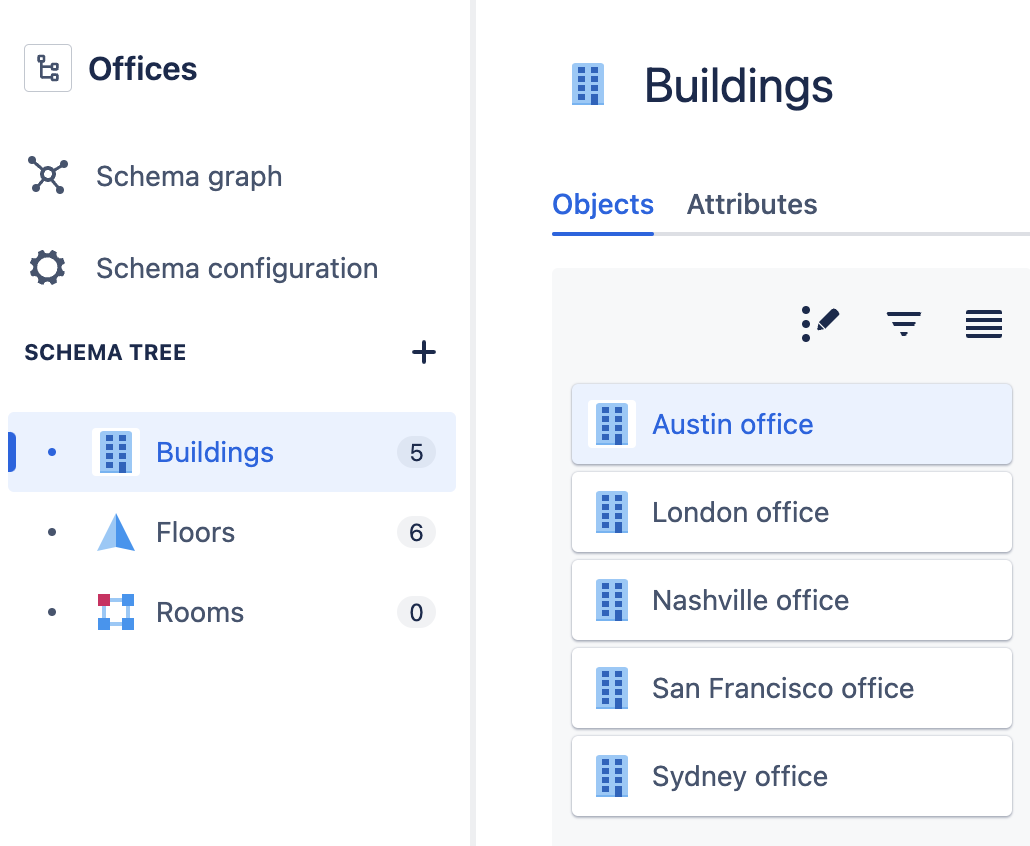Click the SCHEMA TREE heading

tap(105, 353)
